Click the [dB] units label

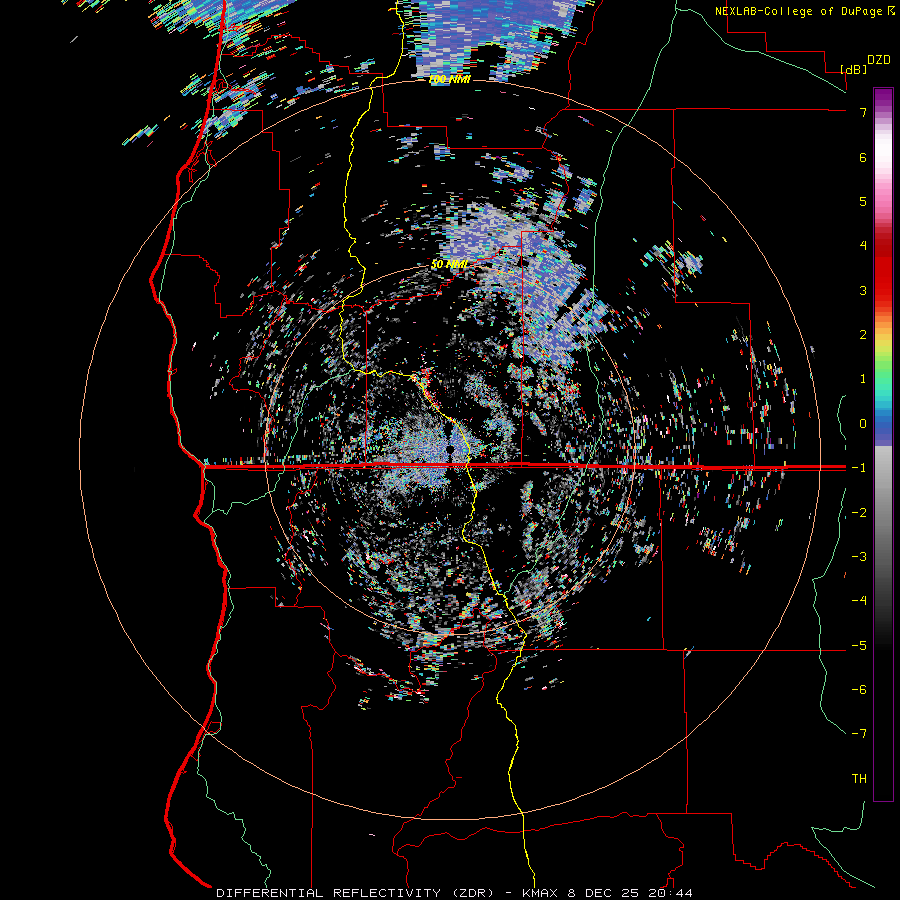854,69
